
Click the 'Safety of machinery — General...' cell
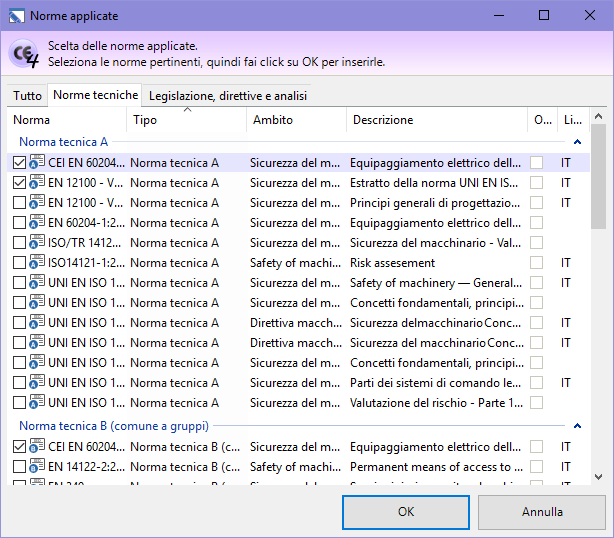436,283
